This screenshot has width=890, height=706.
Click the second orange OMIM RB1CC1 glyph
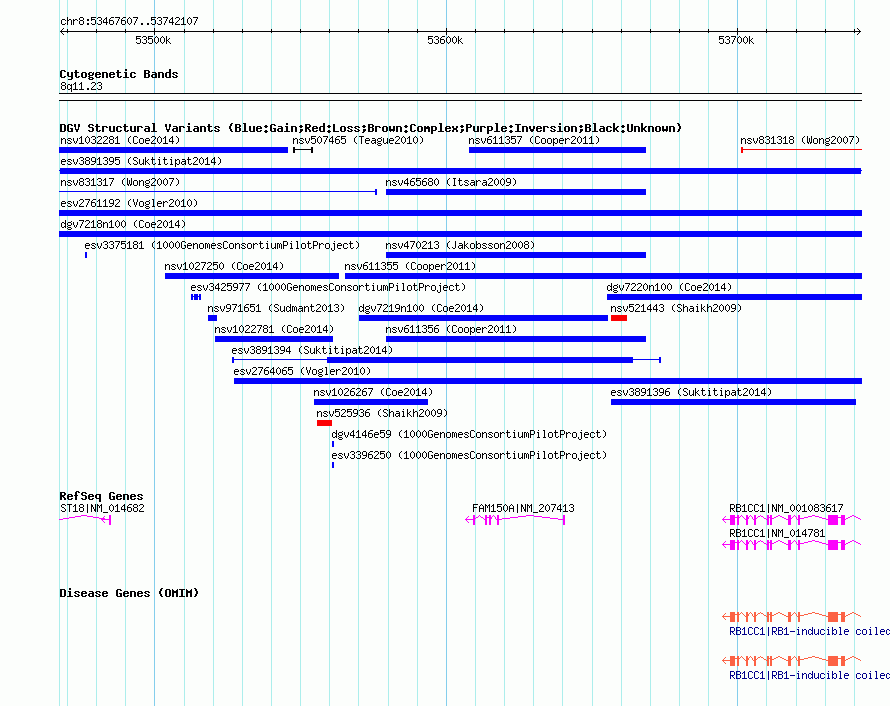791,661
